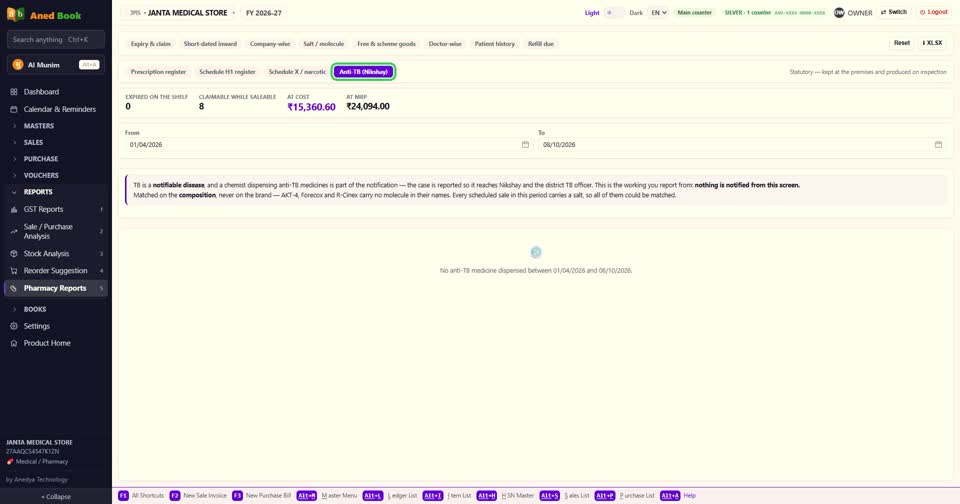The image size is (960, 504).
Task: Click the Dashboard grid icon in sidebar
Action: click(13, 92)
